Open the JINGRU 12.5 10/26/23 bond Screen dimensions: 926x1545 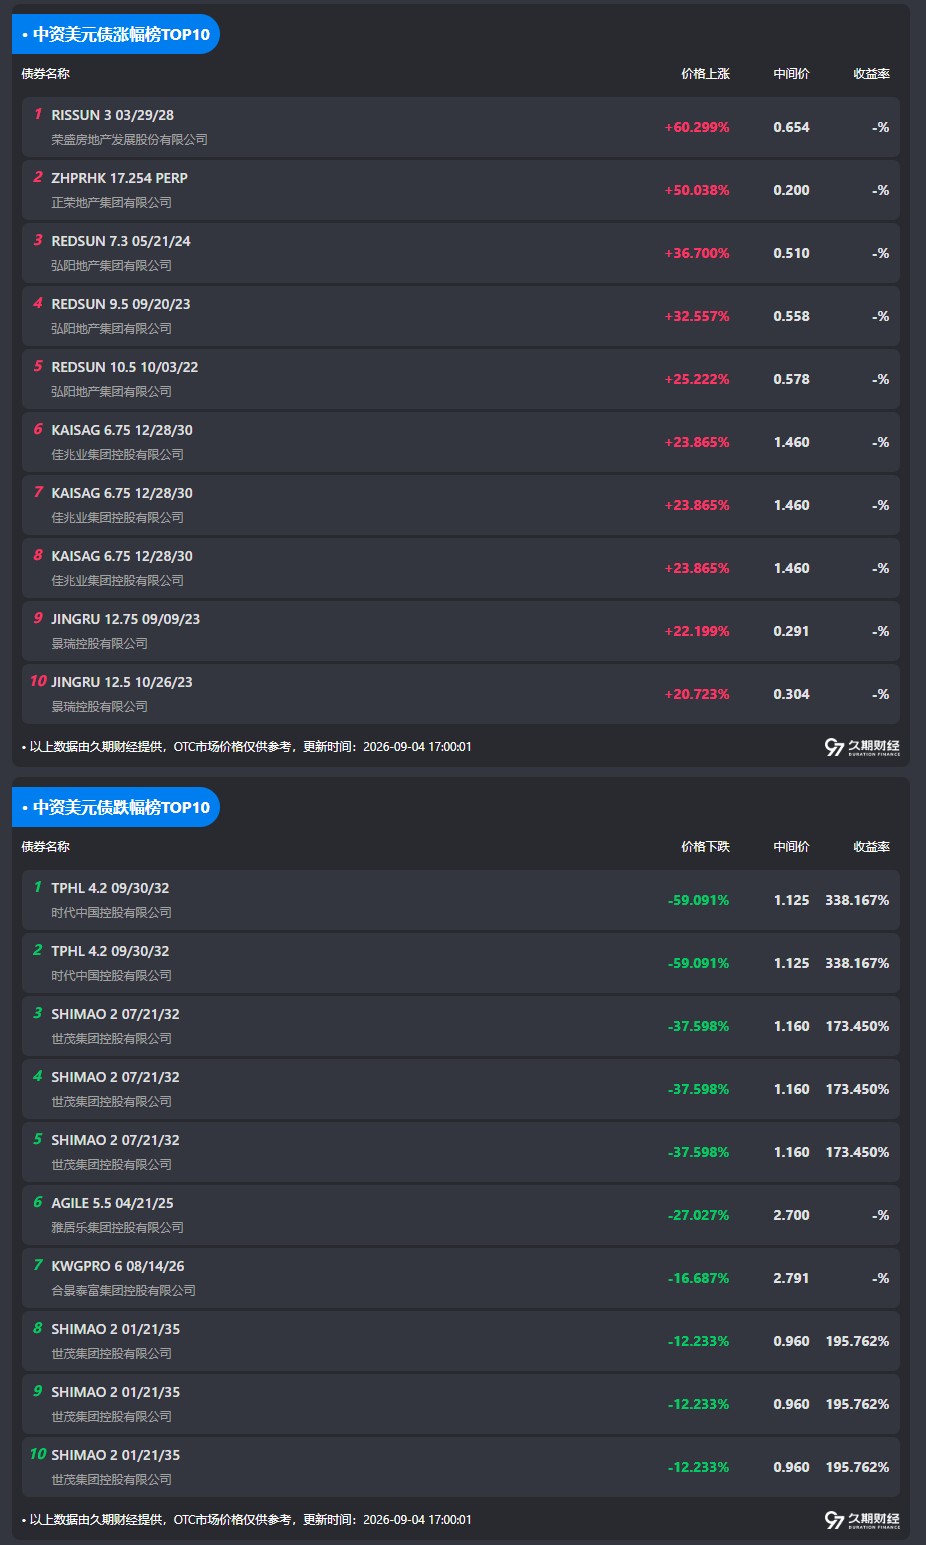click(122, 682)
